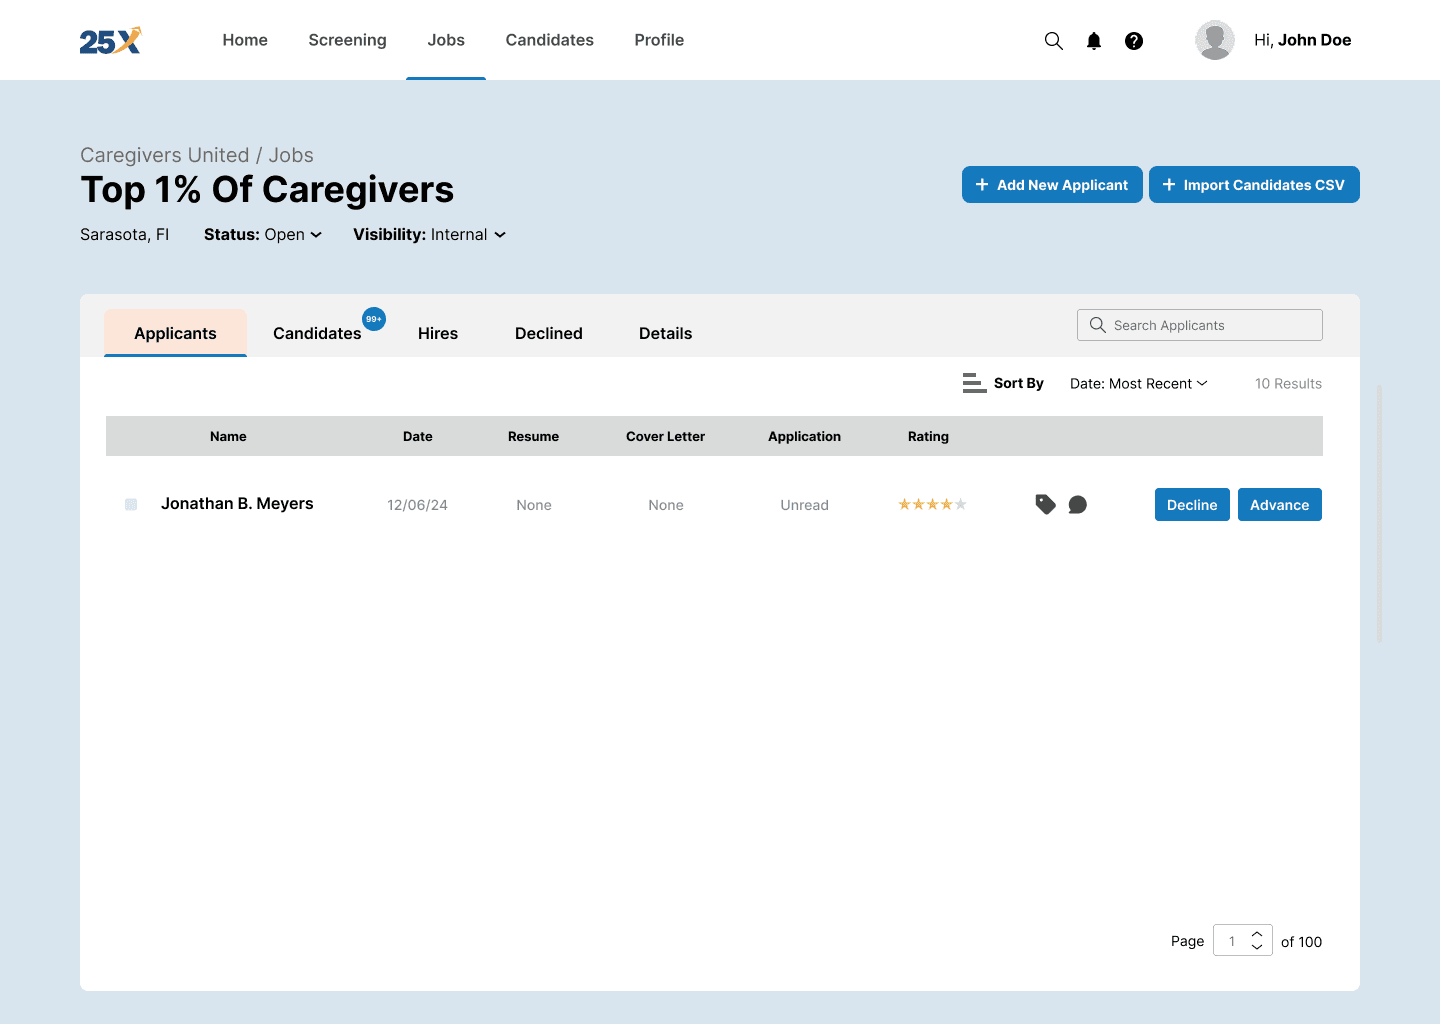Open notifications via the bell icon

(1093, 41)
